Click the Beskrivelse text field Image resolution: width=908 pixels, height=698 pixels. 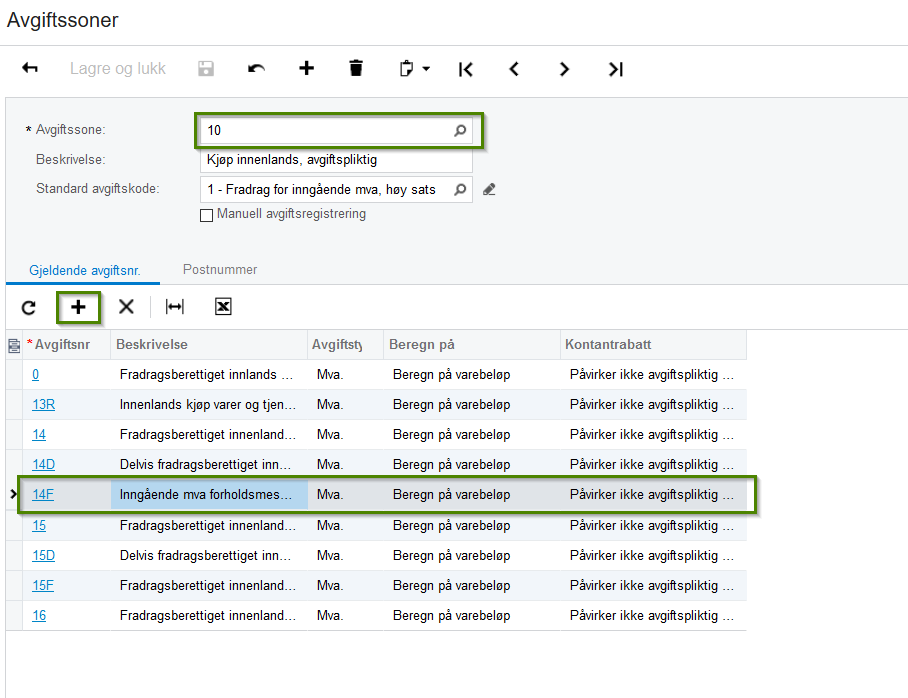click(x=335, y=160)
